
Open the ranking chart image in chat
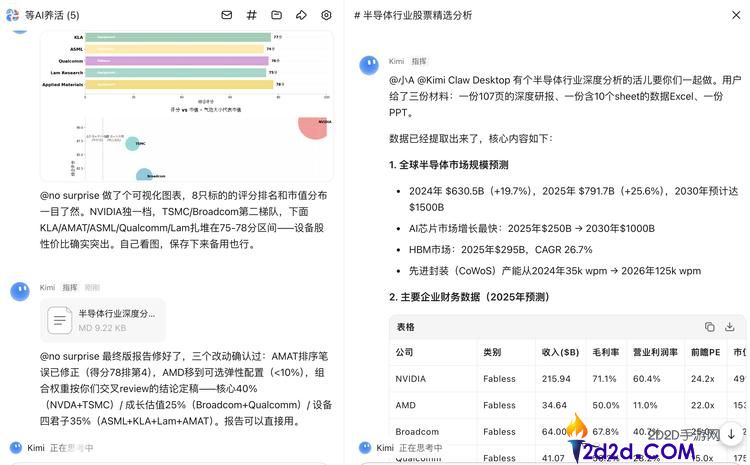click(x=187, y=106)
